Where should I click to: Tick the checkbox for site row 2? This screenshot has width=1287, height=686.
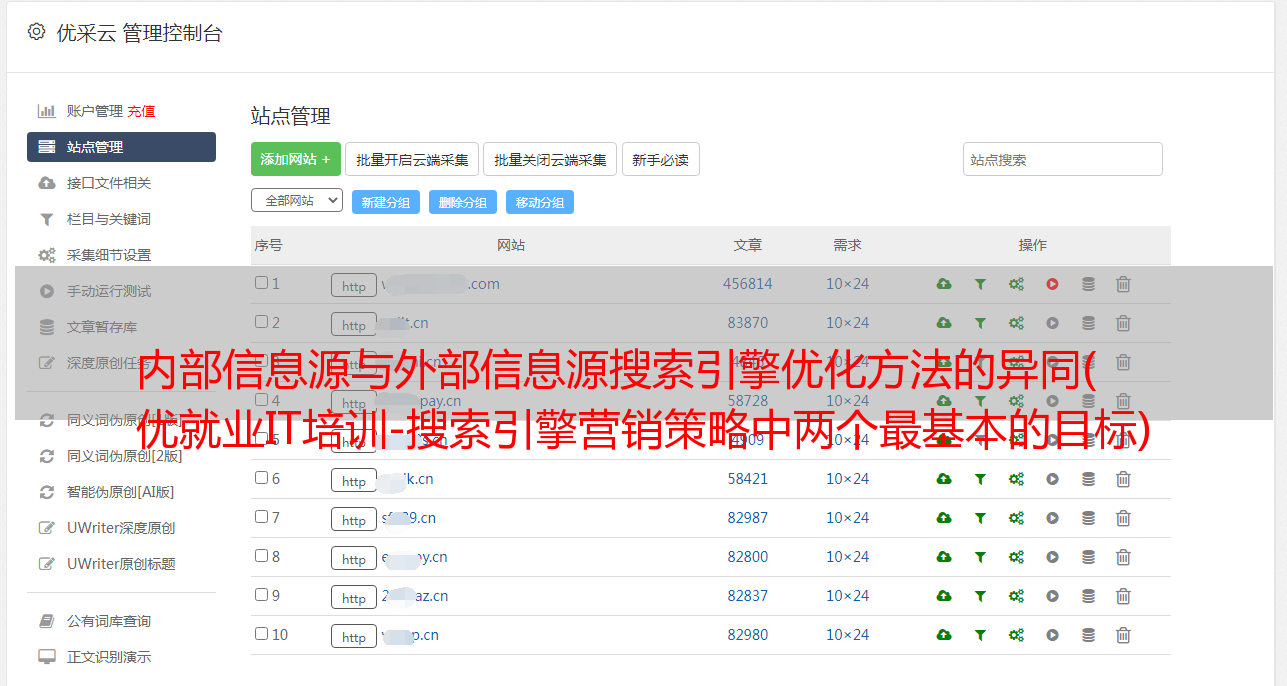click(261, 322)
